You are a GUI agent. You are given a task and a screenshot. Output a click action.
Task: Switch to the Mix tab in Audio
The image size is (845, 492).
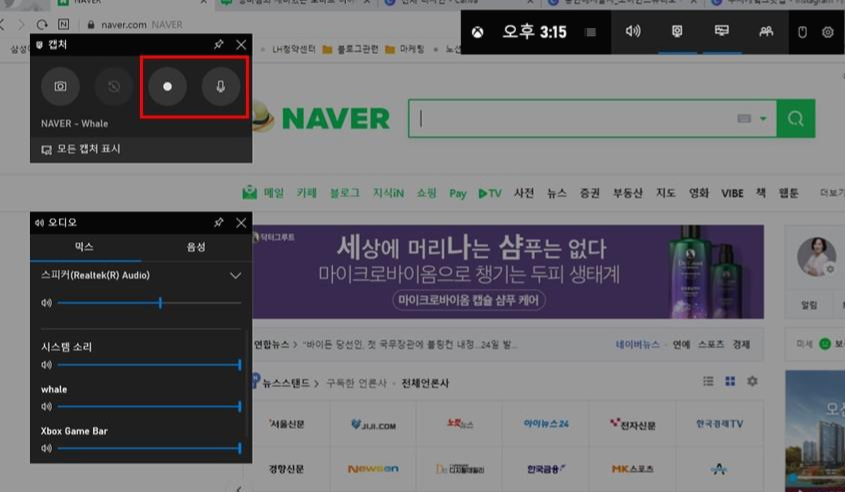pos(85,247)
